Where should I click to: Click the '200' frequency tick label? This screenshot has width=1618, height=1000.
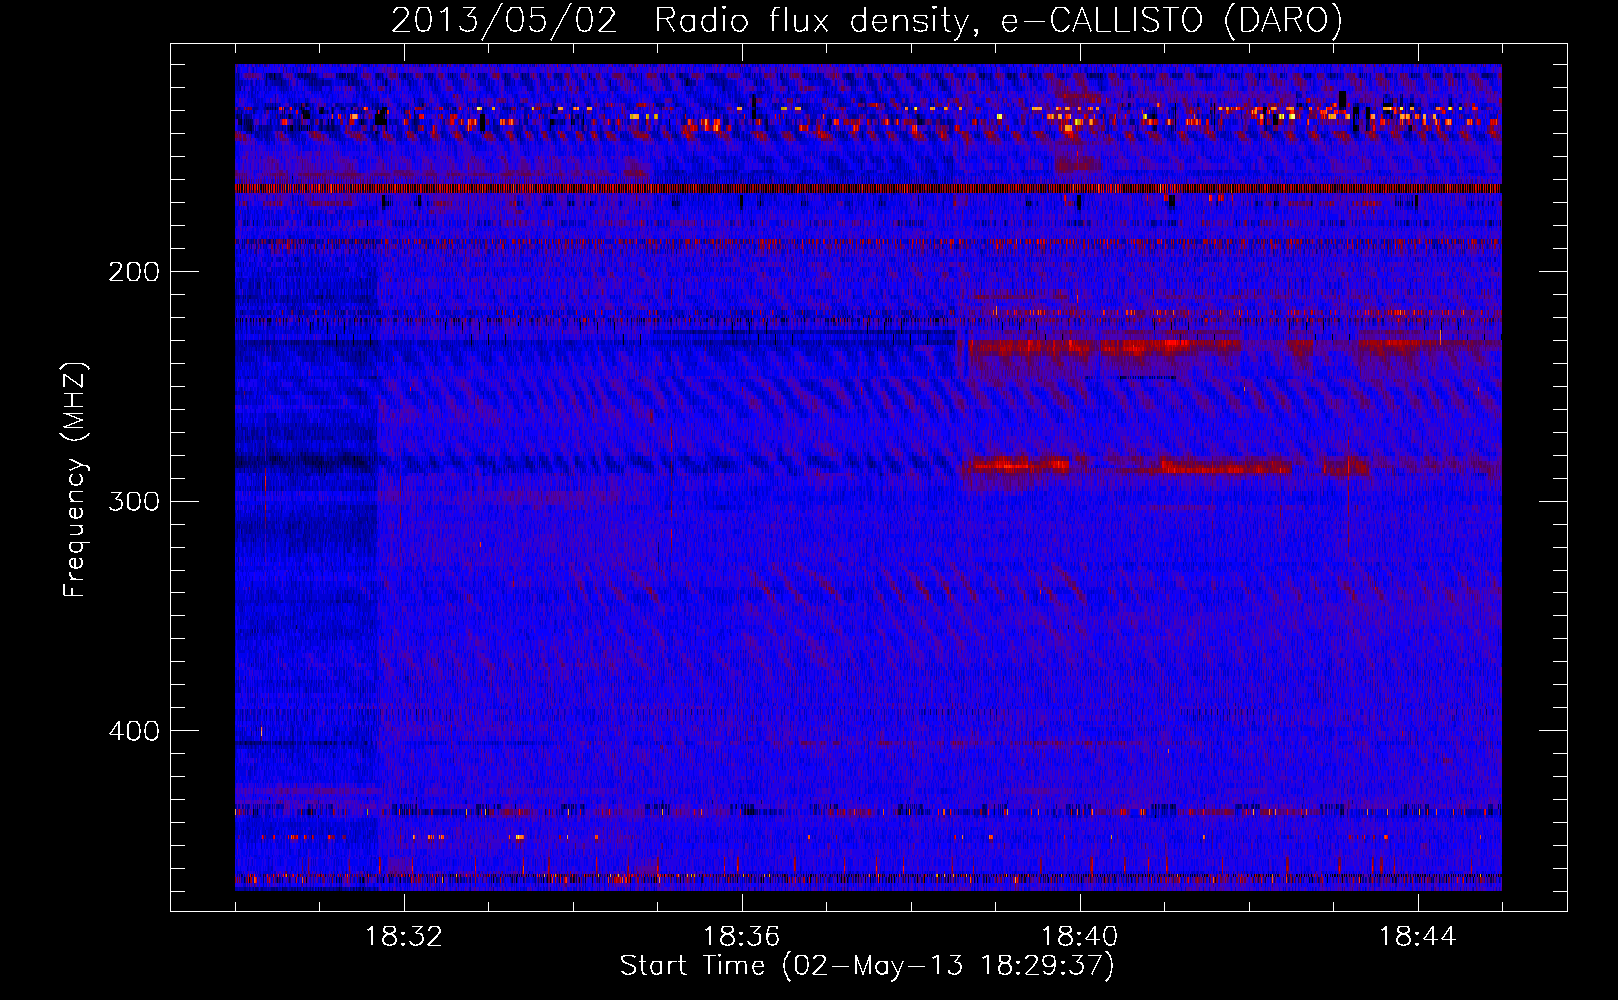[134, 272]
